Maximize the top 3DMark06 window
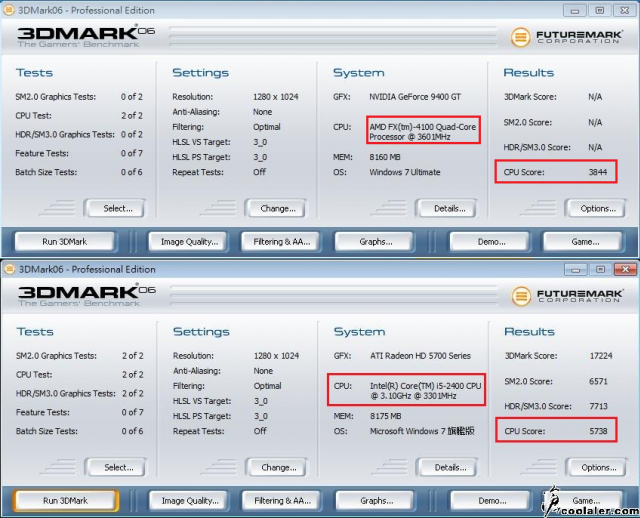This screenshot has height=518, width=640. point(600,10)
